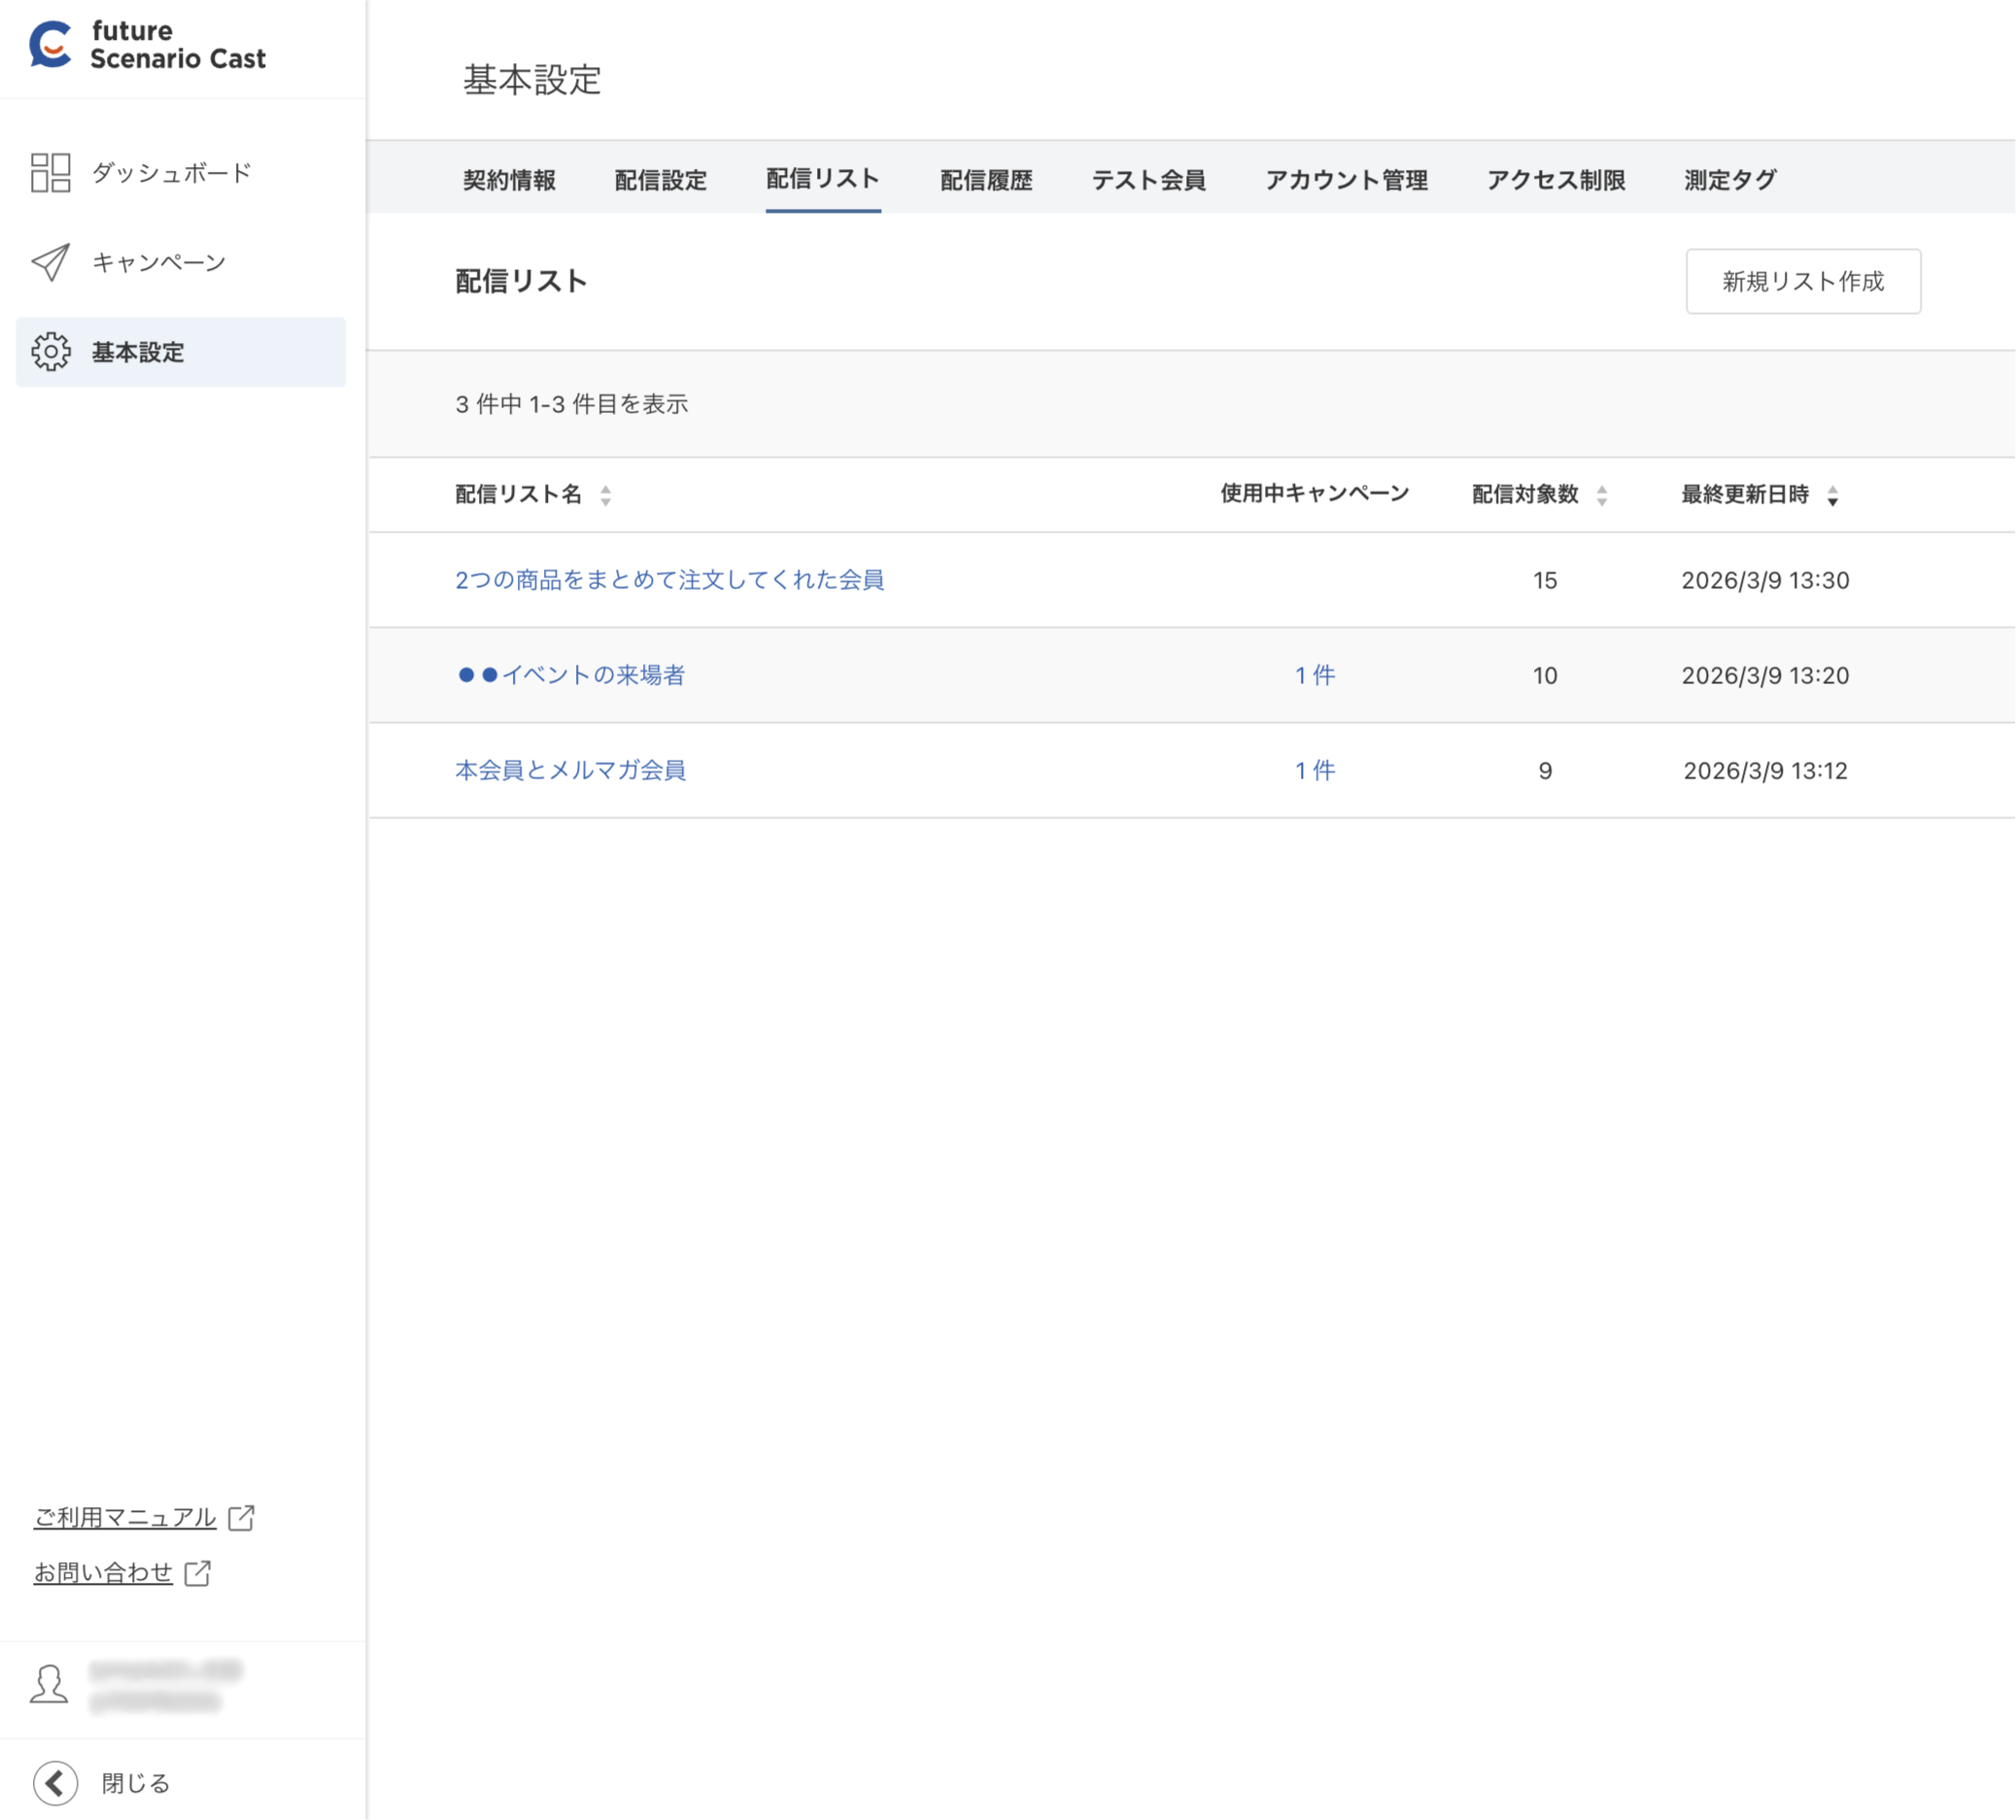This screenshot has height=1820, width=2016.
Task: Click the external link icon beside お問い合わせ
Action: point(198,1573)
